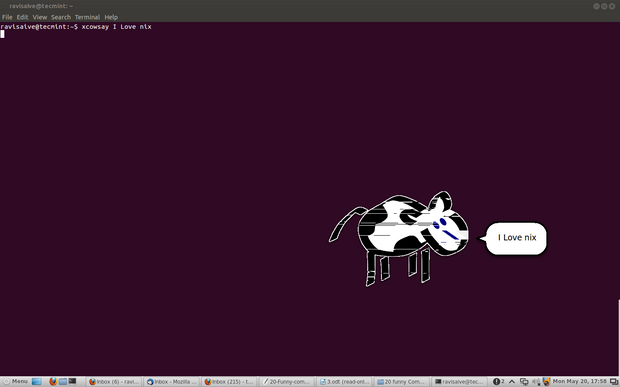Click the window list icon at panel end
This screenshot has width=620, height=387.
coord(614,382)
